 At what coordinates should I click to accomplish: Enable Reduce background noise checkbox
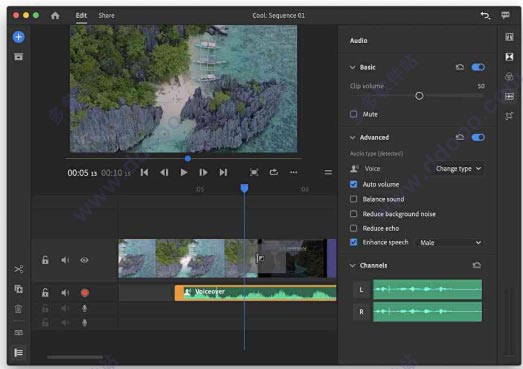354,214
